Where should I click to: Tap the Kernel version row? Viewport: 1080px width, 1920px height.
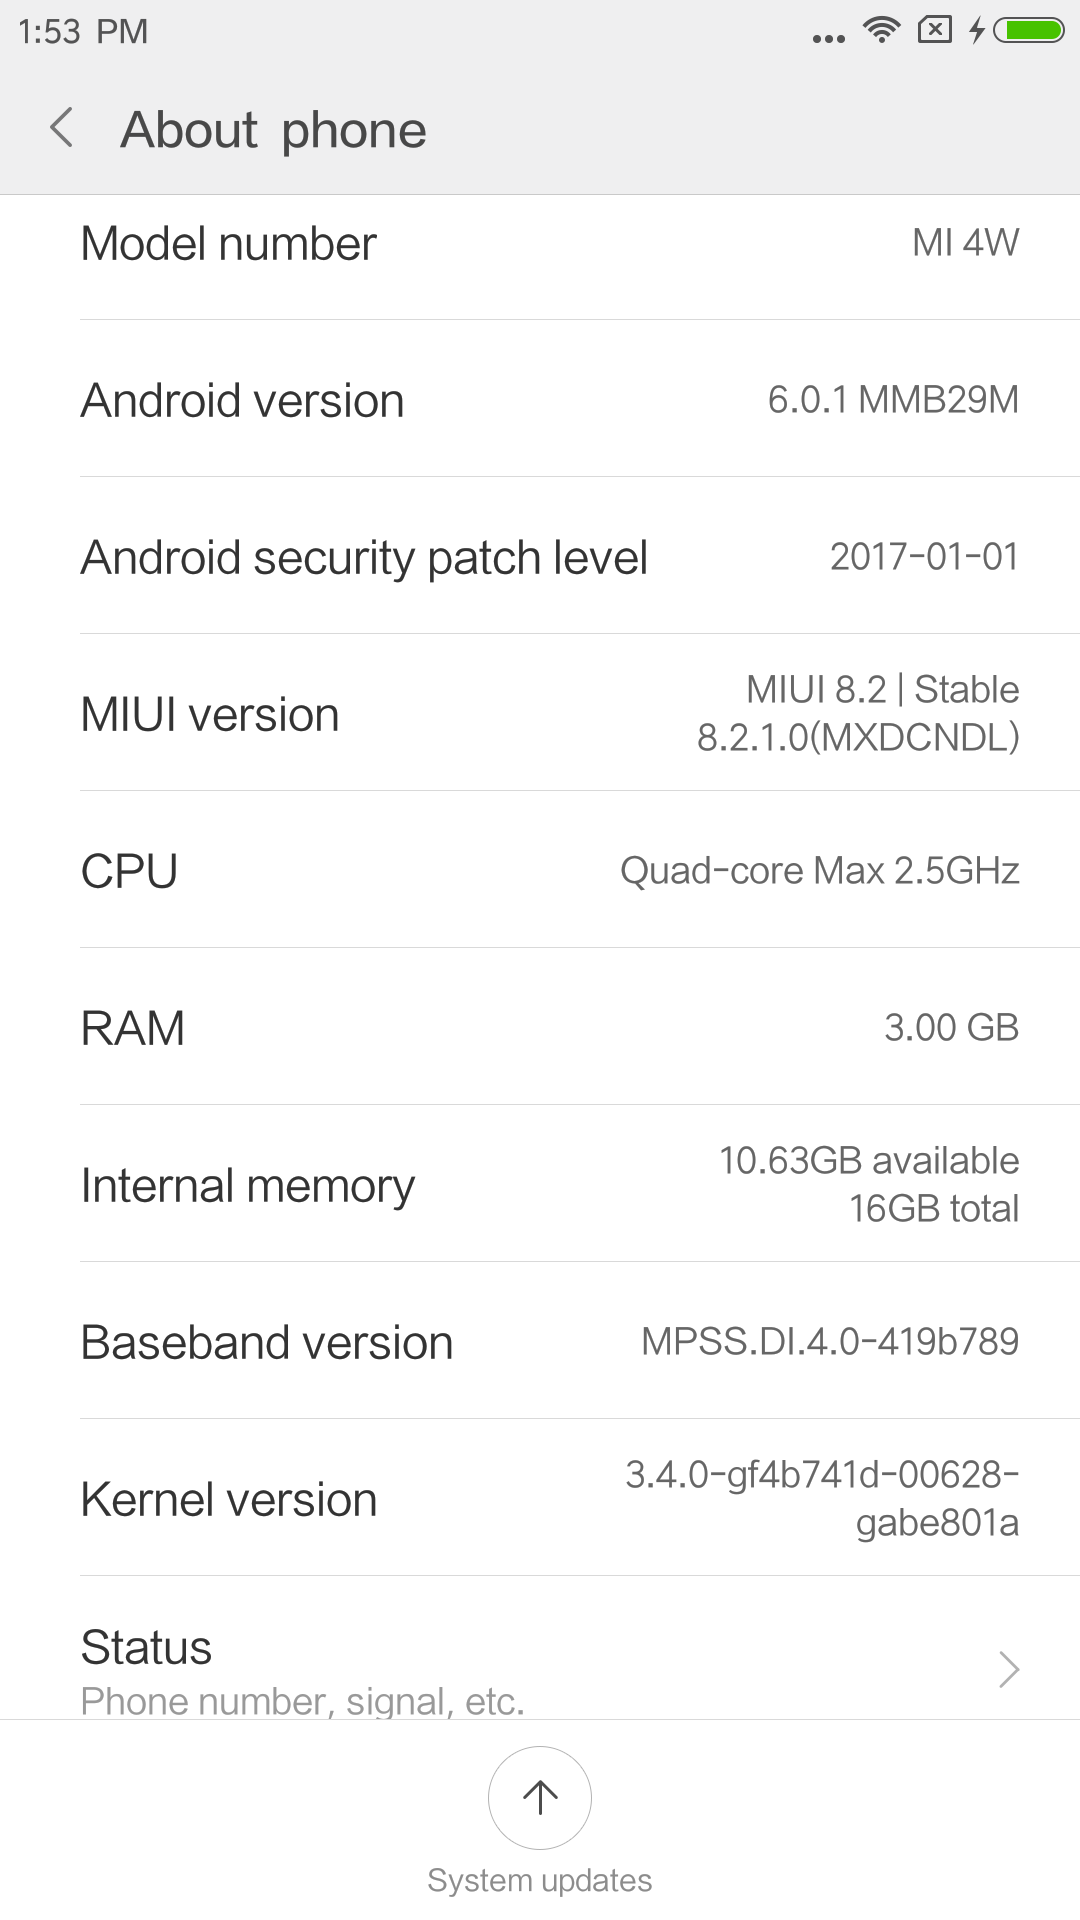click(540, 1499)
